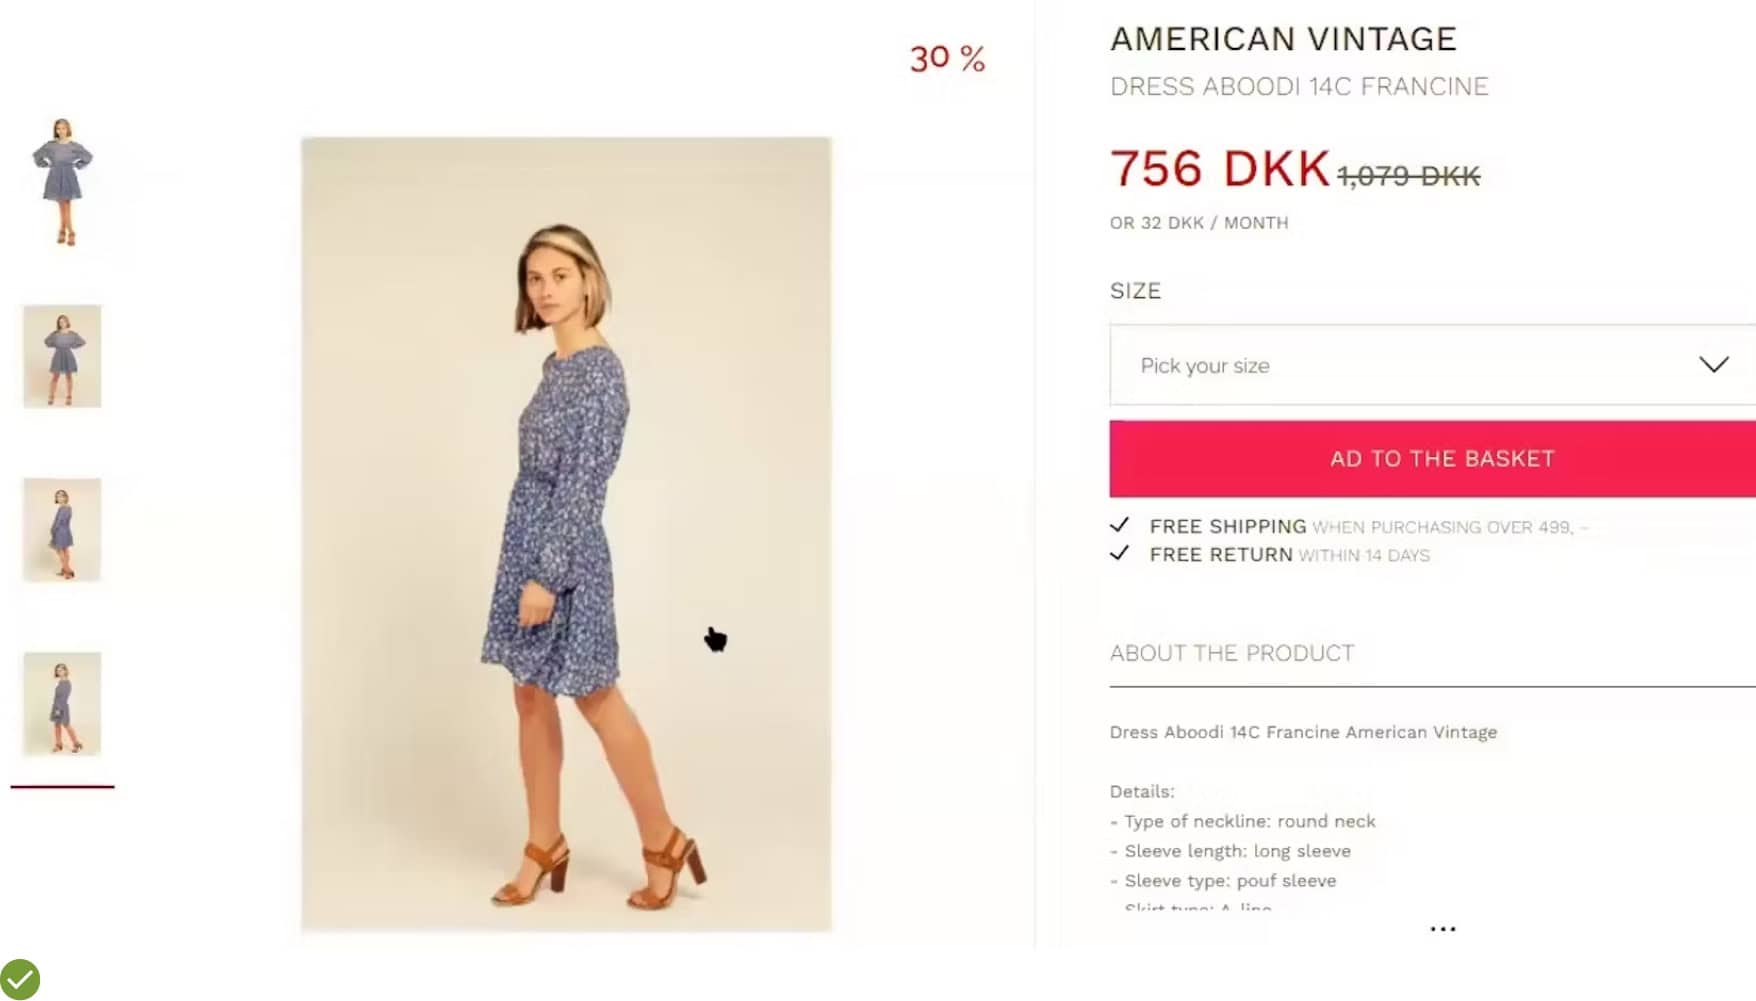Select the first front-view dress thumbnail
Image resolution: width=1756 pixels, height=1001 pixels.
(62, 182)
